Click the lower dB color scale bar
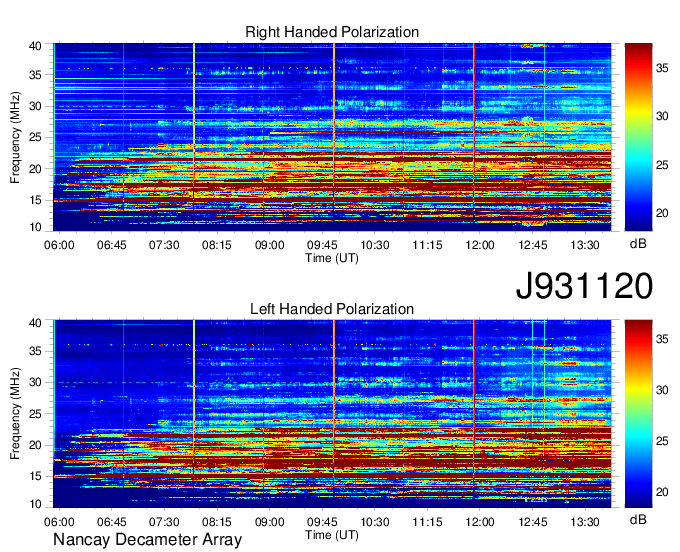Viewport: 680px width, 552px height. point(638,414)
